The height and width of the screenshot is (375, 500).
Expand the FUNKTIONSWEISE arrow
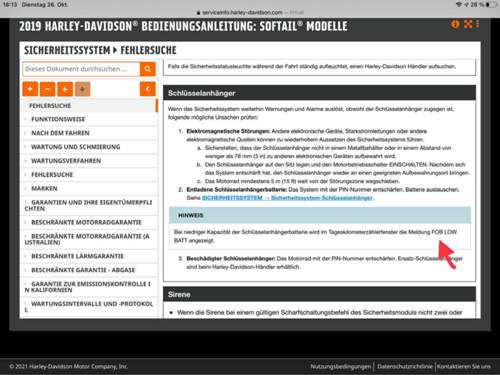(26, 119)
